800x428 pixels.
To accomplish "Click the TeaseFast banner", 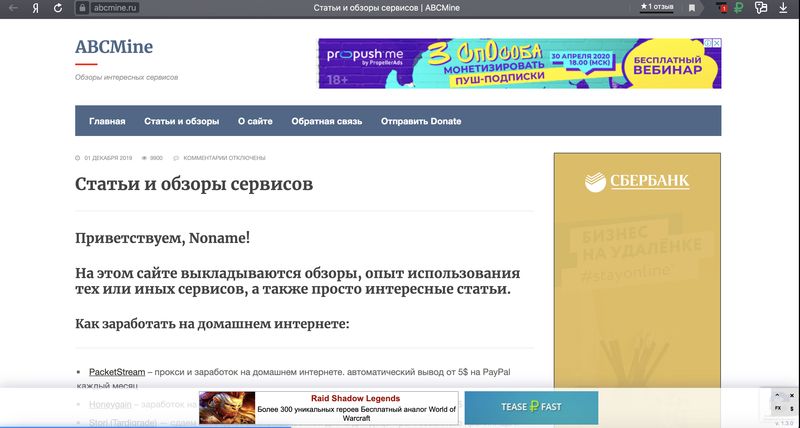I will click(x=531, y=408).
